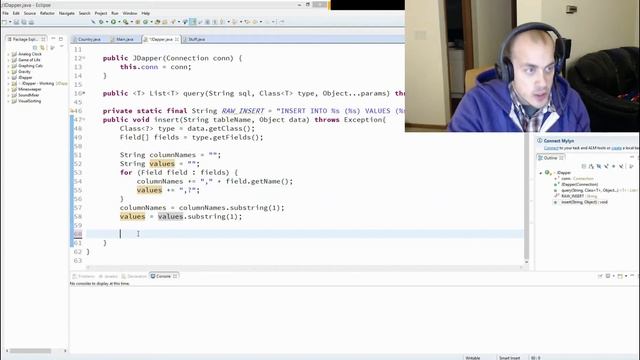
Task: Expand the Game of Life project
Action: 8,60
